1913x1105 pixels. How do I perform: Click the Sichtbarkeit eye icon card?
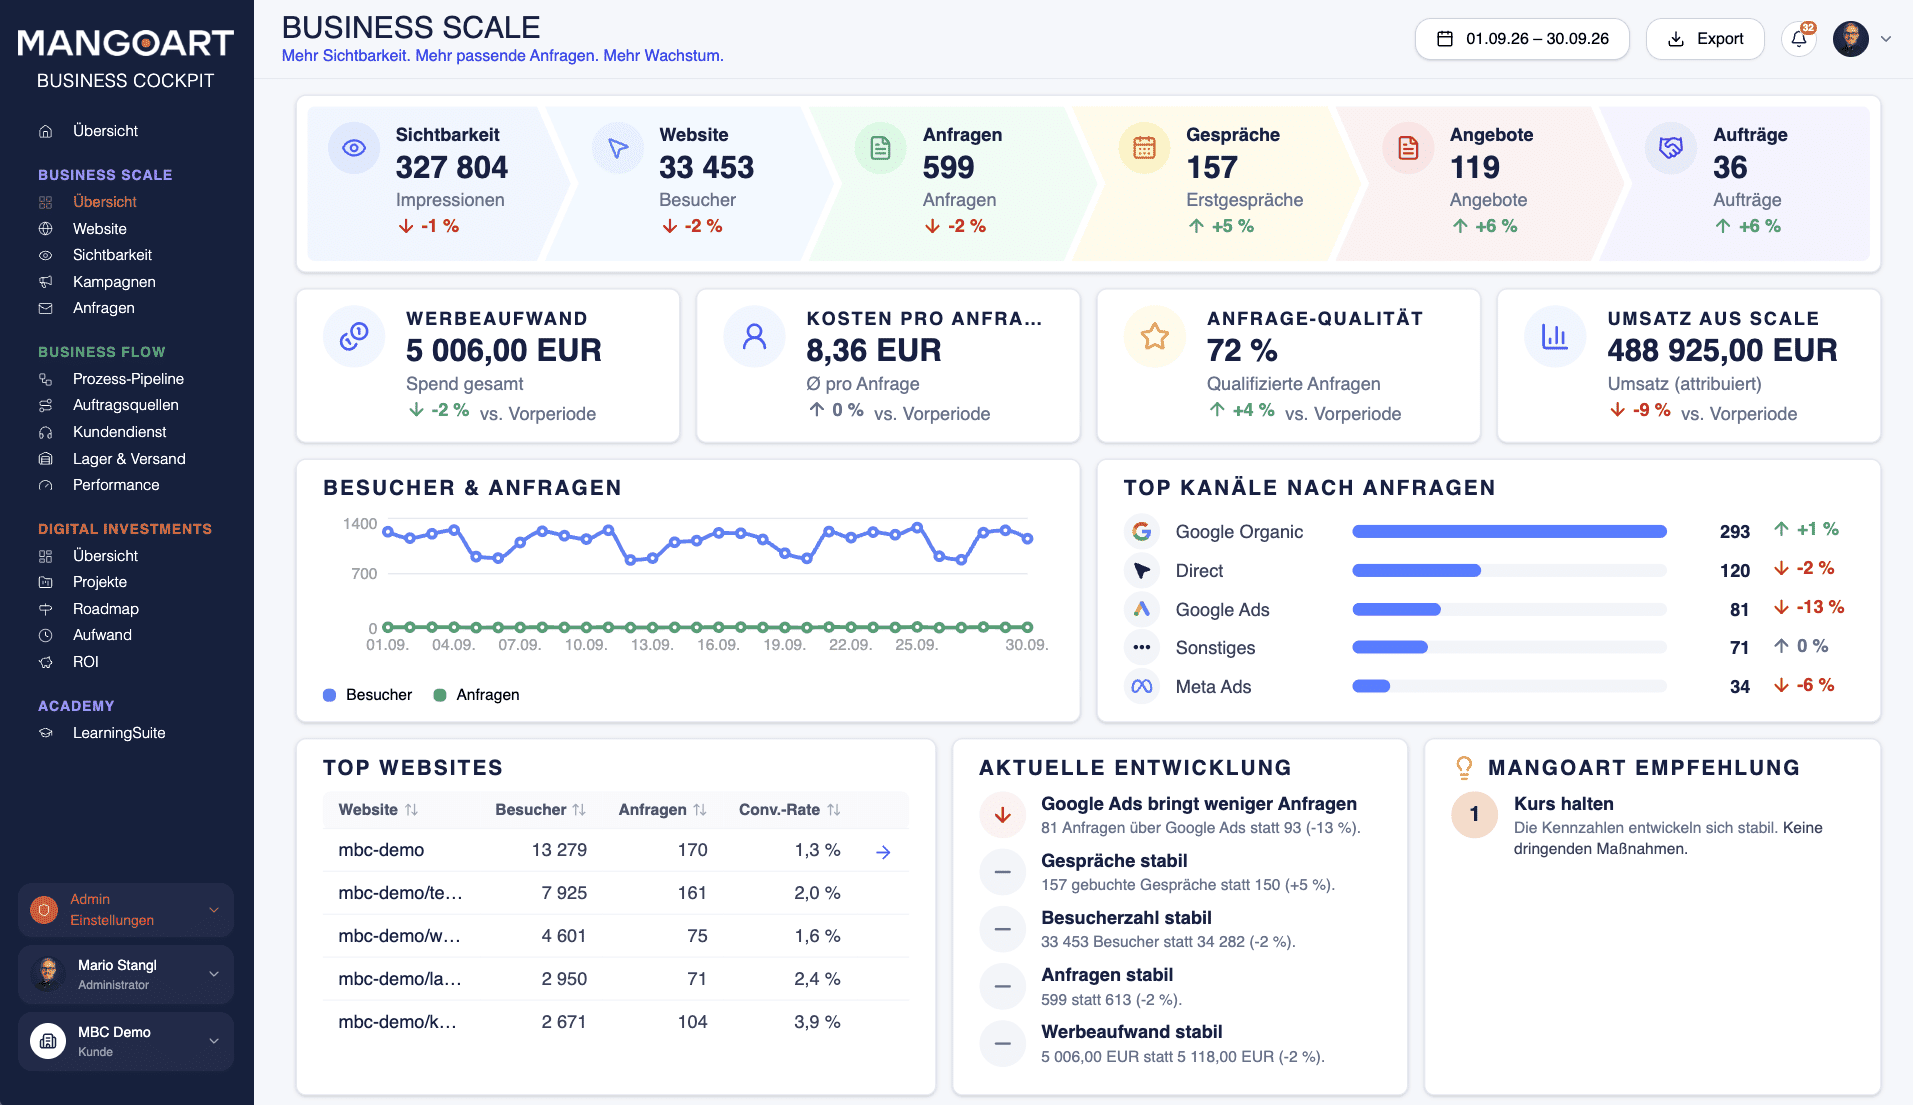[354, 148]
